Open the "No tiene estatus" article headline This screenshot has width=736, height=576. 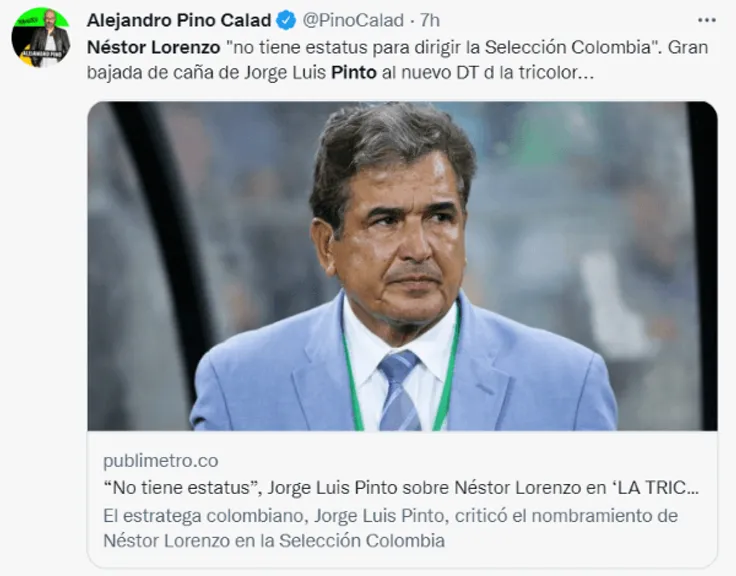pos(401,488)
